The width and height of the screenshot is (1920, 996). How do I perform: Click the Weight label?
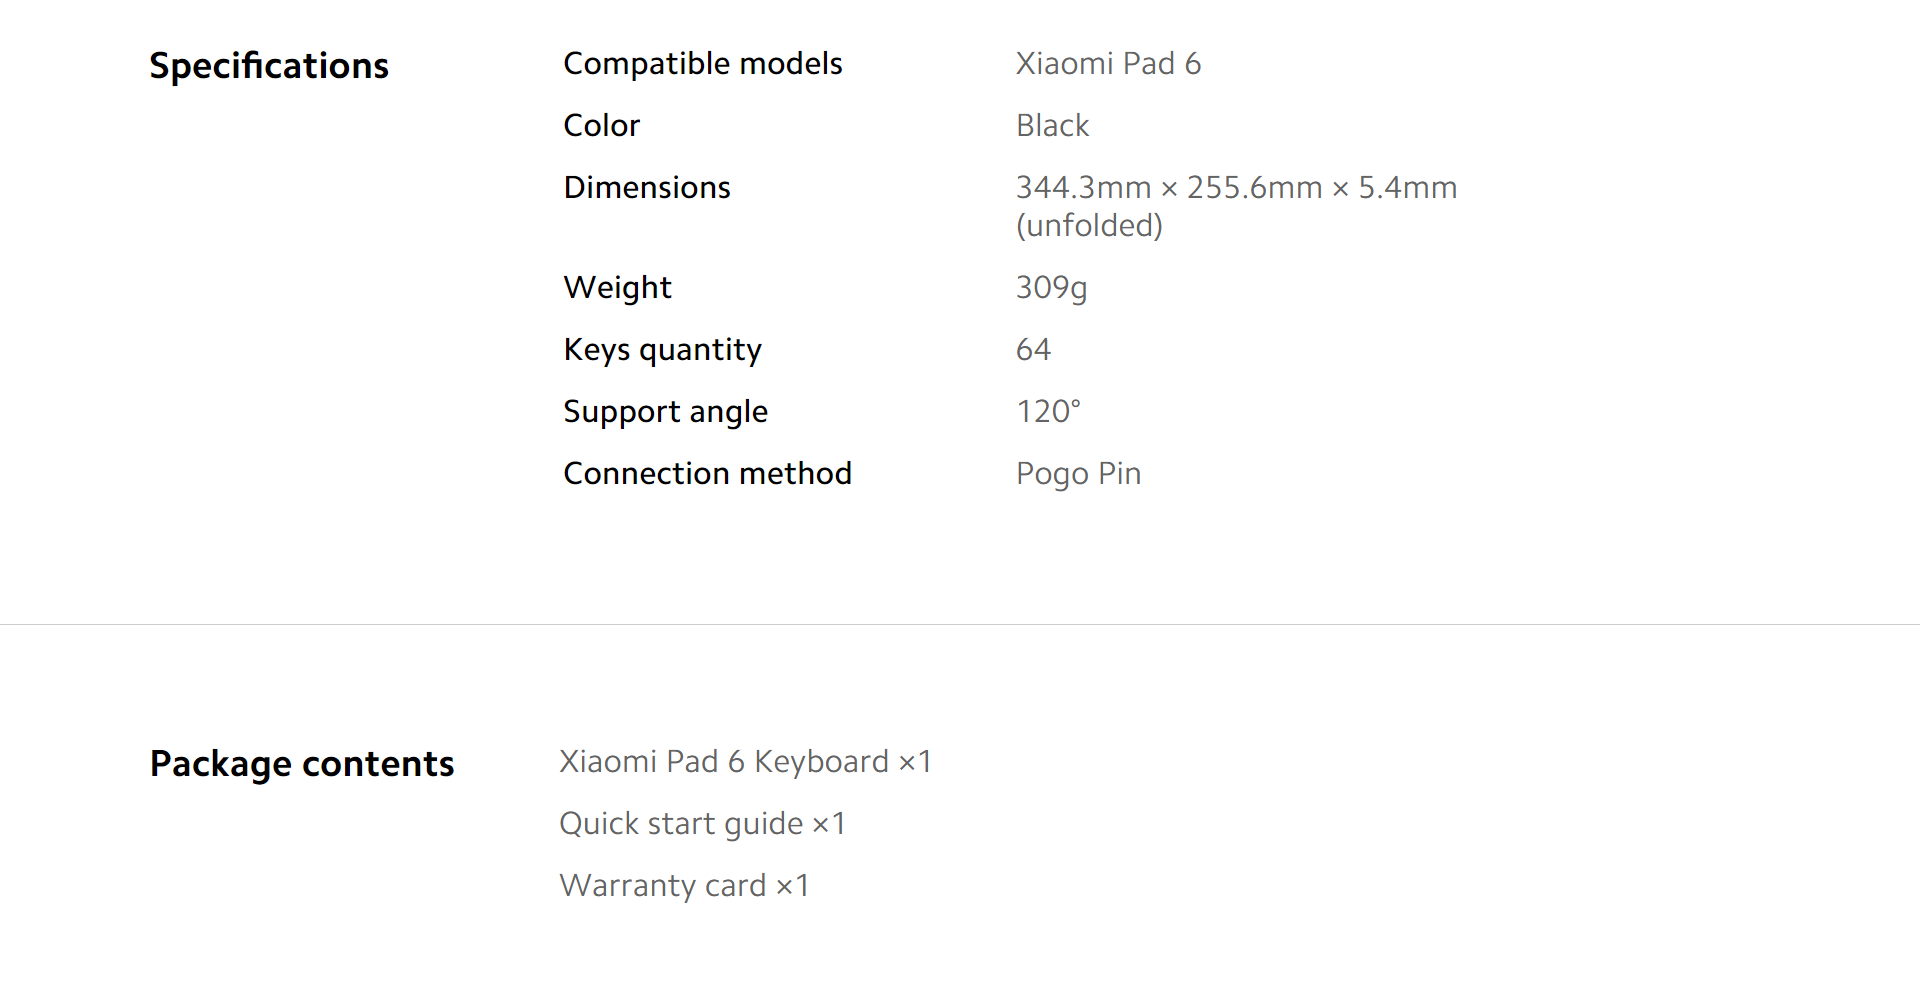coord(617,288)
